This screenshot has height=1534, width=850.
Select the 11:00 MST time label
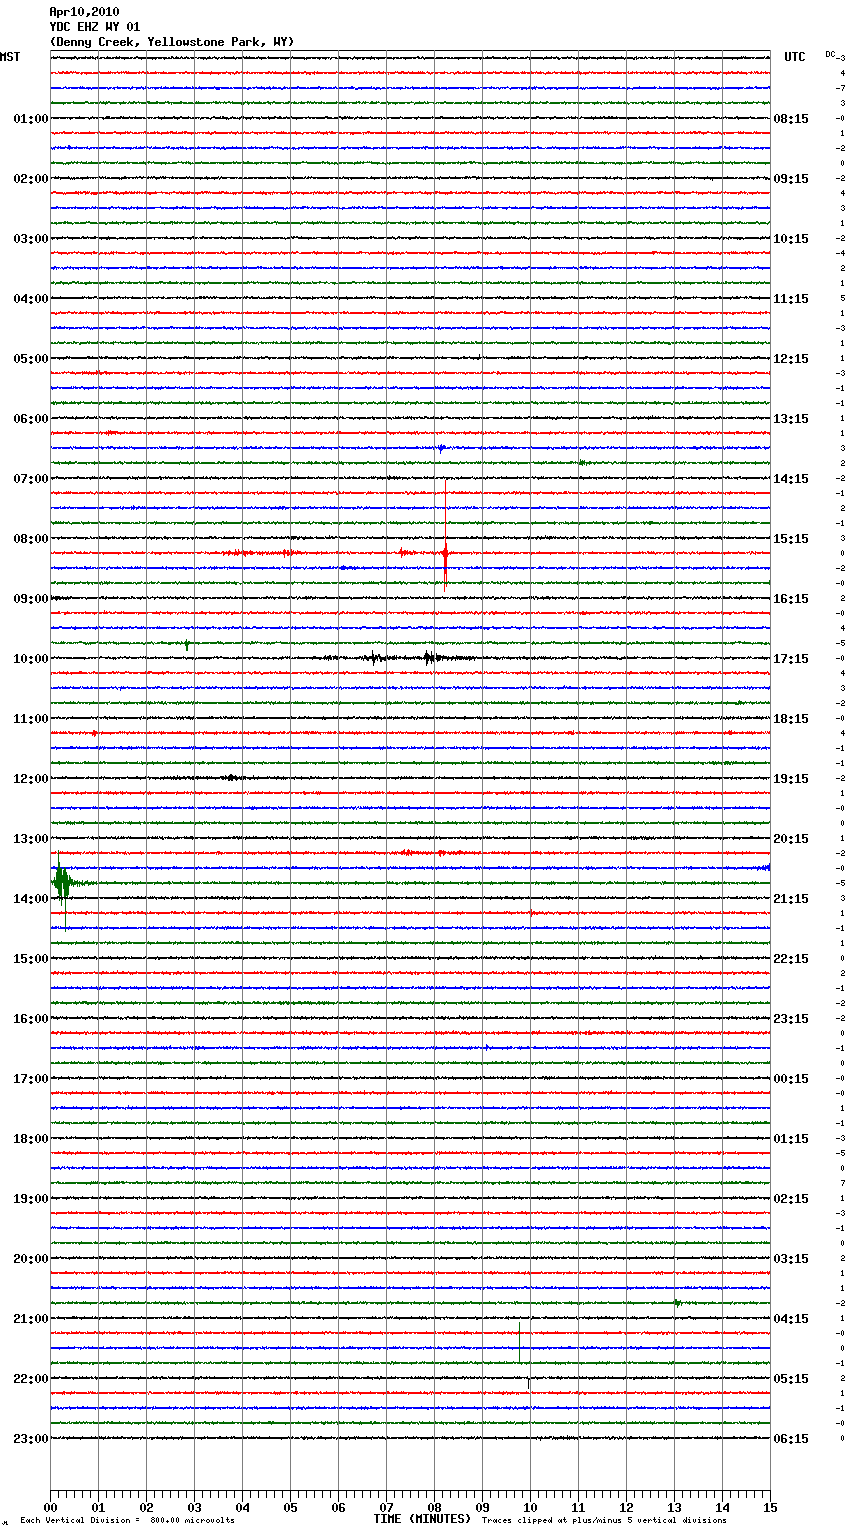pos(31,719)
